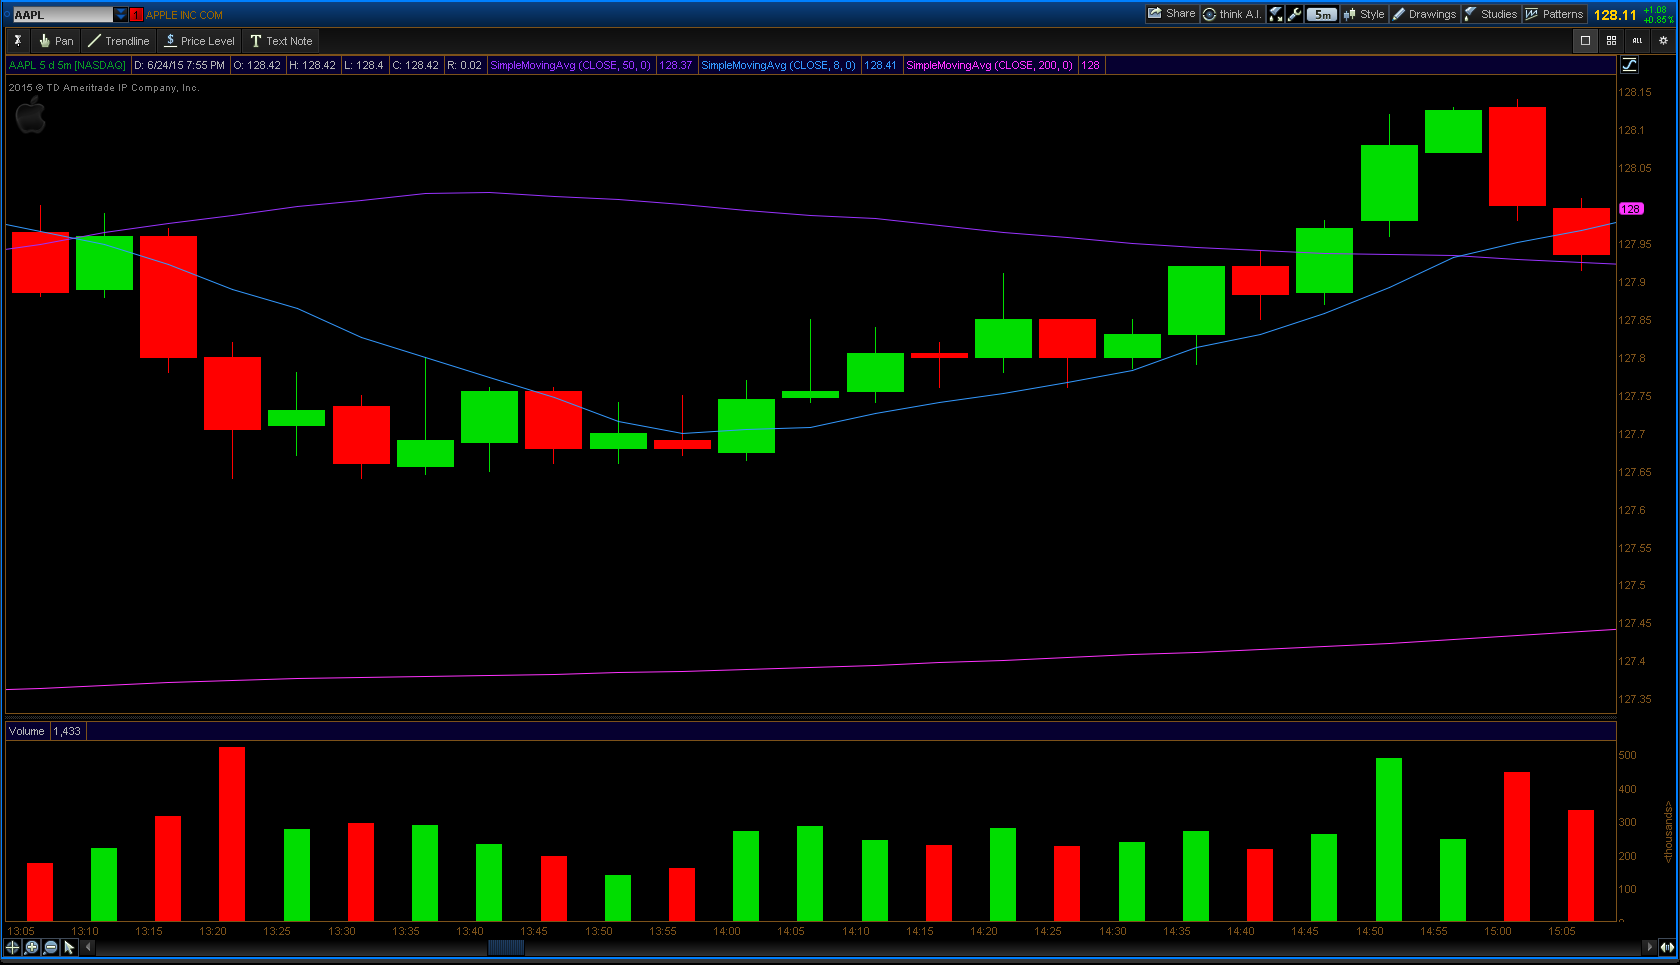Viewport: 1680px width, 965px height.
Task: Select the Trendline drawing tool
Action: pyautogui.click(x=118, y=41)
